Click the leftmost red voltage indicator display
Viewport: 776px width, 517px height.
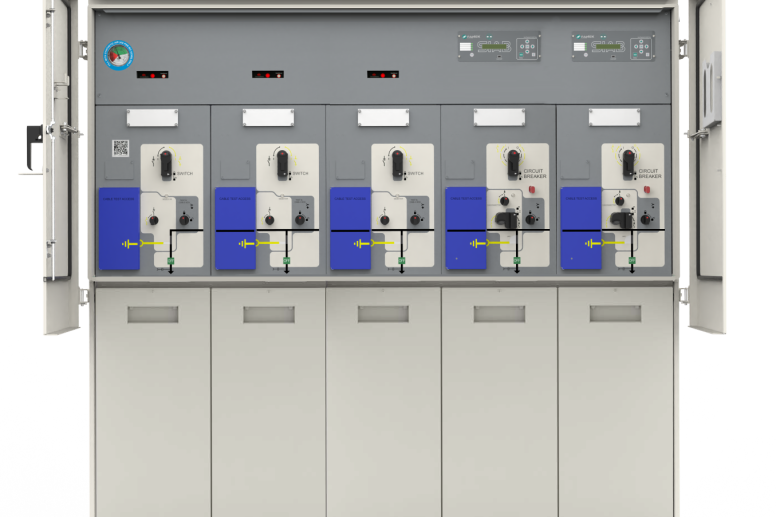coord(152,74)
